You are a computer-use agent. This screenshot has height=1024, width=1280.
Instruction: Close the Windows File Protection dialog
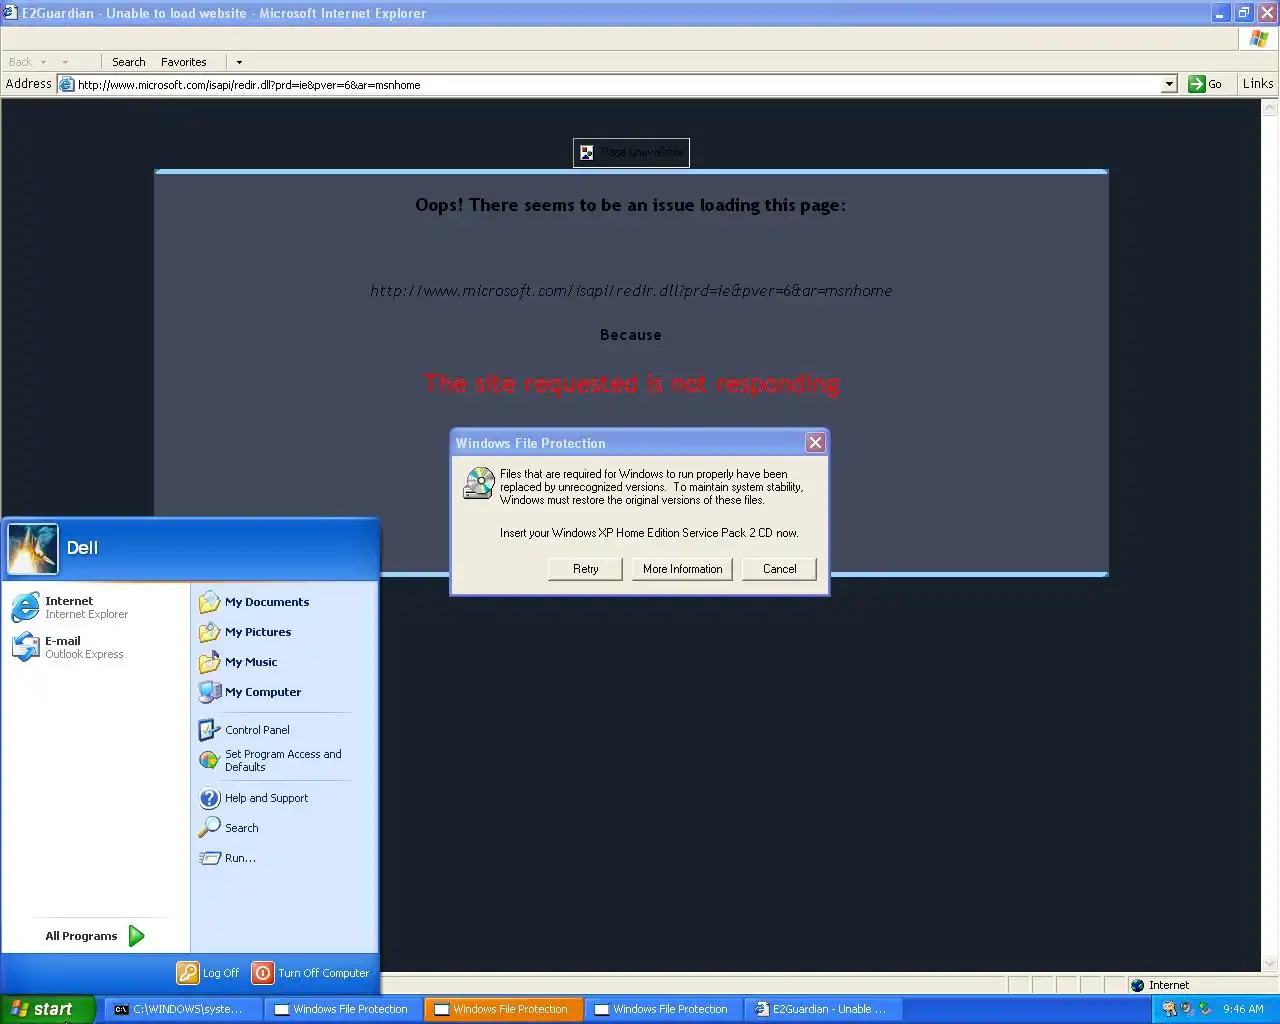coord(816,443)
